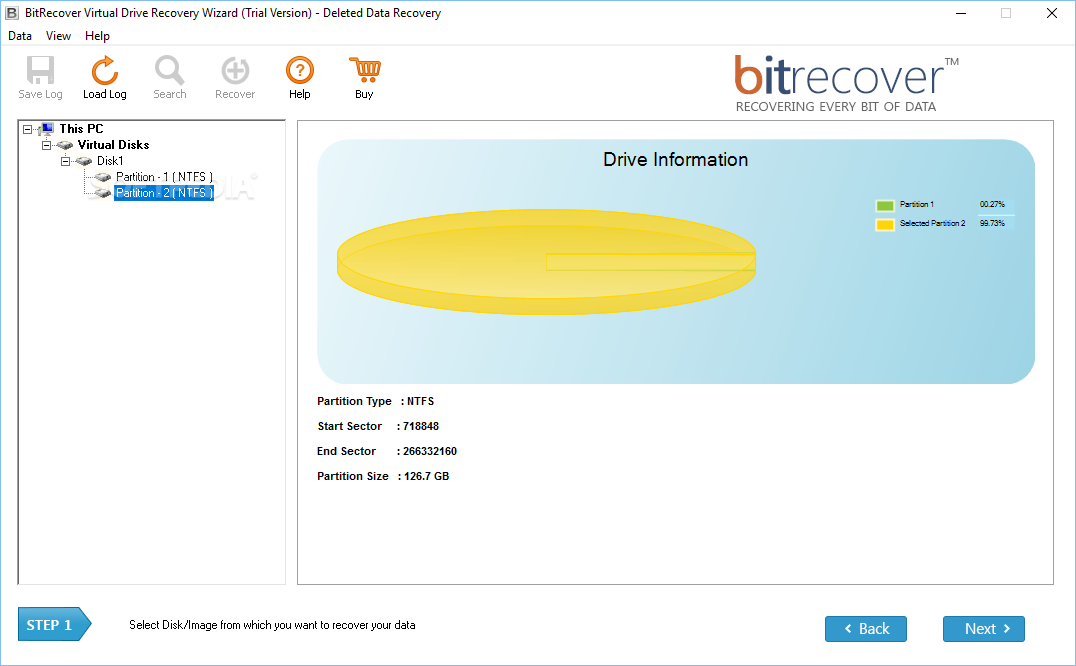The image size is (1076, 666).
Task: Click the 'Partition 1' legend label
Action: click(917, 204)
